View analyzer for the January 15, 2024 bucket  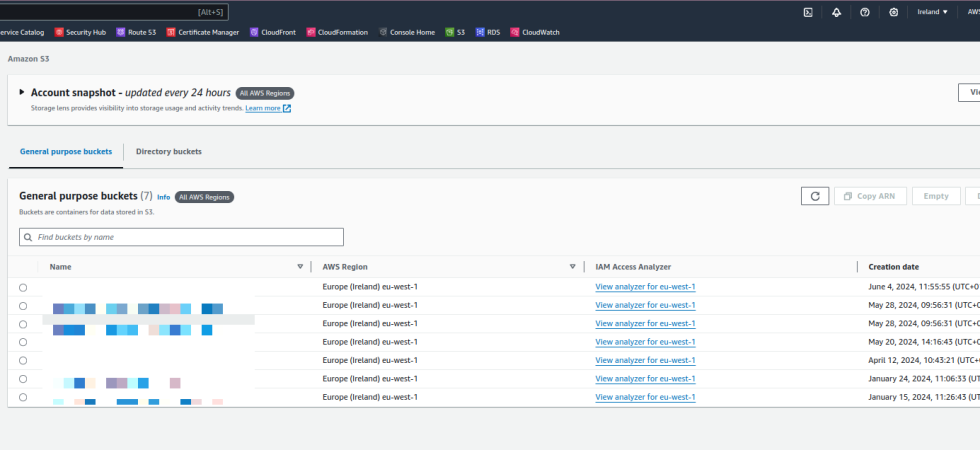tap(645, 398)
